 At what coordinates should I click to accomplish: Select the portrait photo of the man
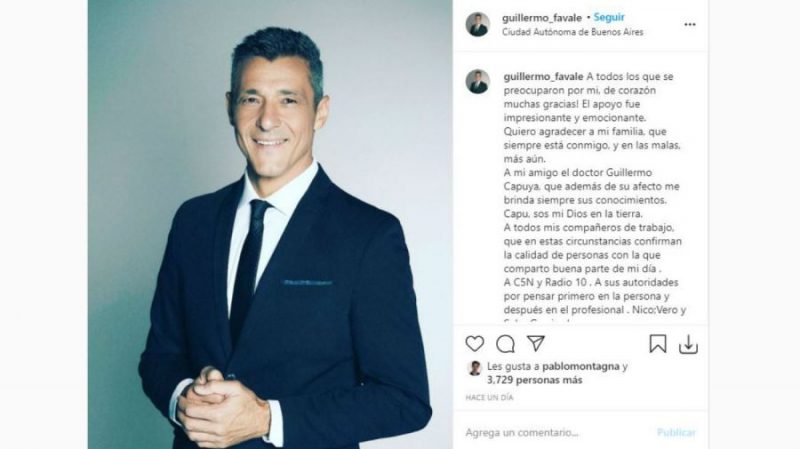tap(270, 224)
